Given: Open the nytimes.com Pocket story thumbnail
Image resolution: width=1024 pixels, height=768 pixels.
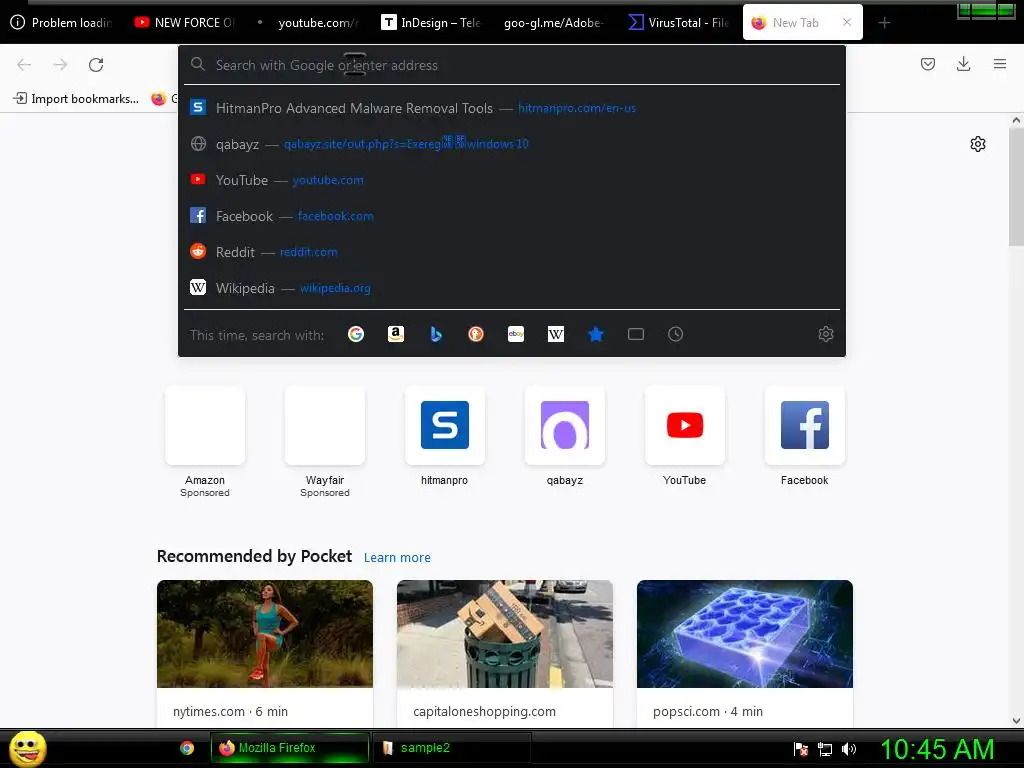Looking at the screenshot, I should pyautogui.click(x=264, y=633).
